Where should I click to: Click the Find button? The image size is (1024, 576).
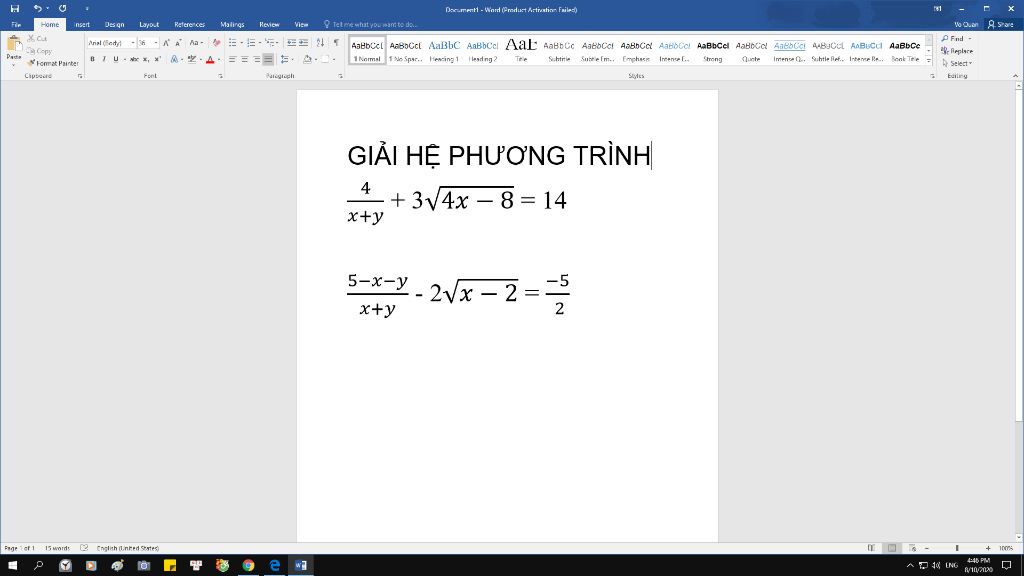(x=957, y=39)
